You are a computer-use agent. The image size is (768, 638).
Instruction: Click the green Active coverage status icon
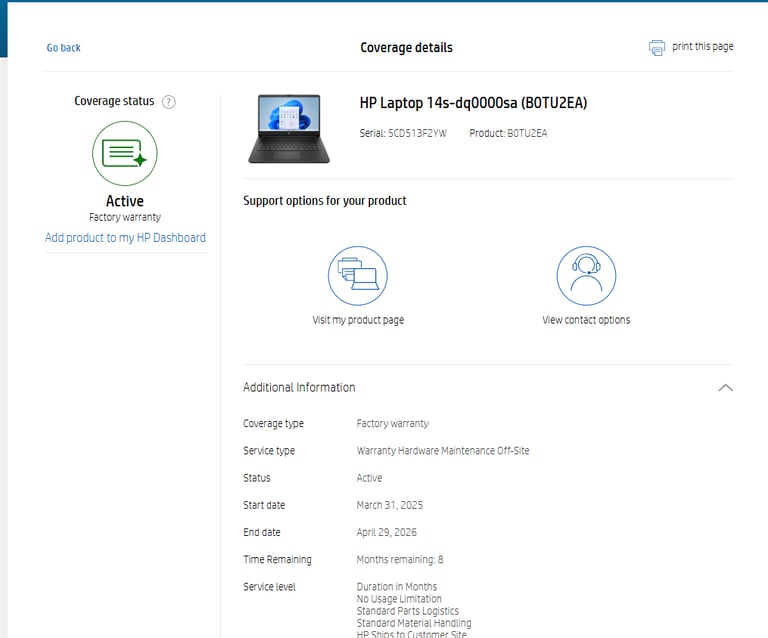[125, 153]
